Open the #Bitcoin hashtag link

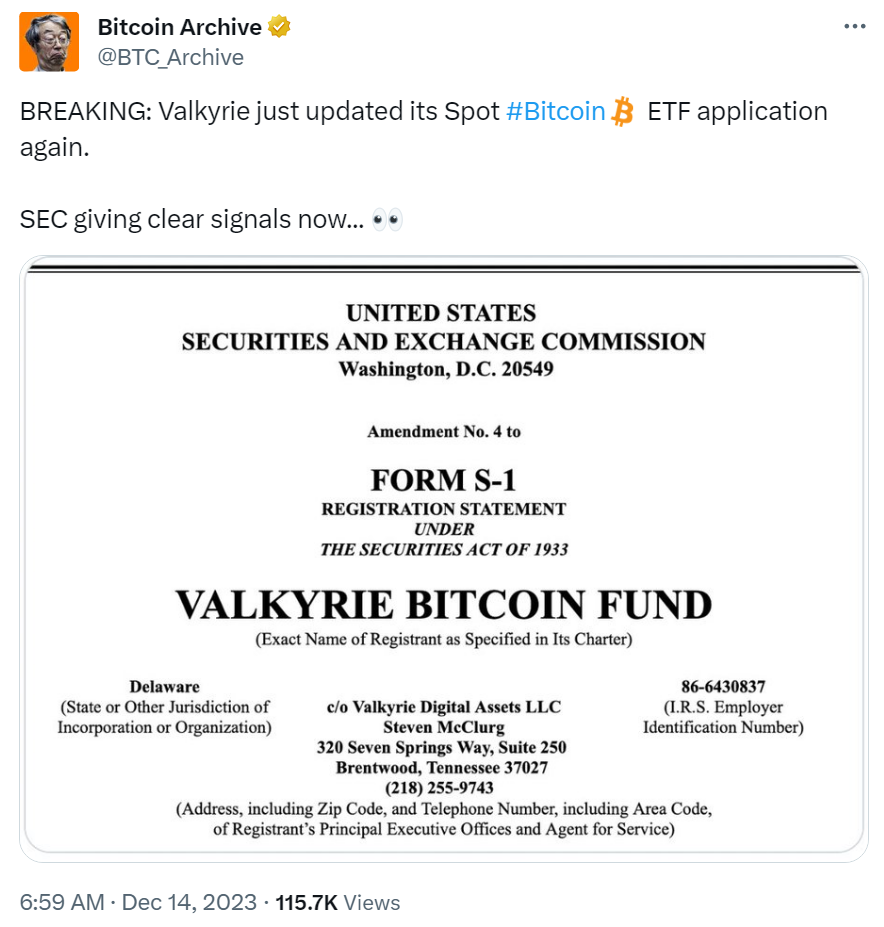pyautogui.click(x=556, y=111)
